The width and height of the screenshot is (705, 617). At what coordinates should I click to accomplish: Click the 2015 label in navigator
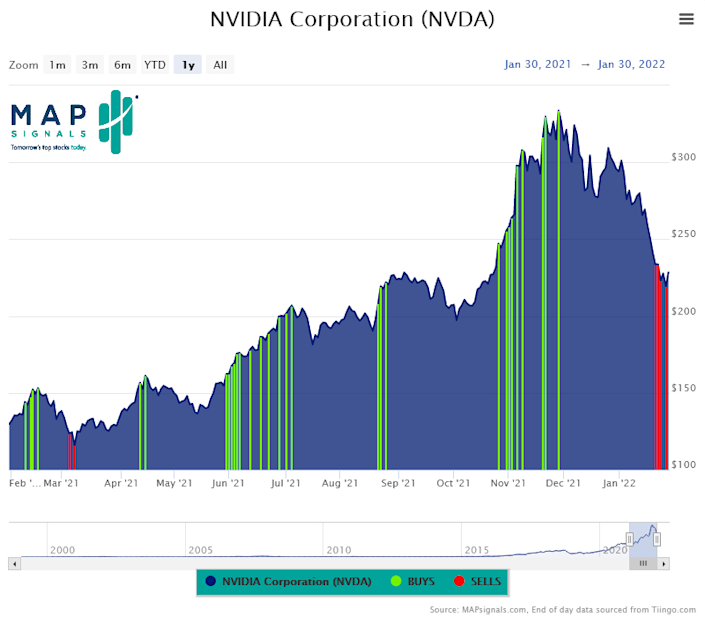pyautogui.click(x=477, y=550)
